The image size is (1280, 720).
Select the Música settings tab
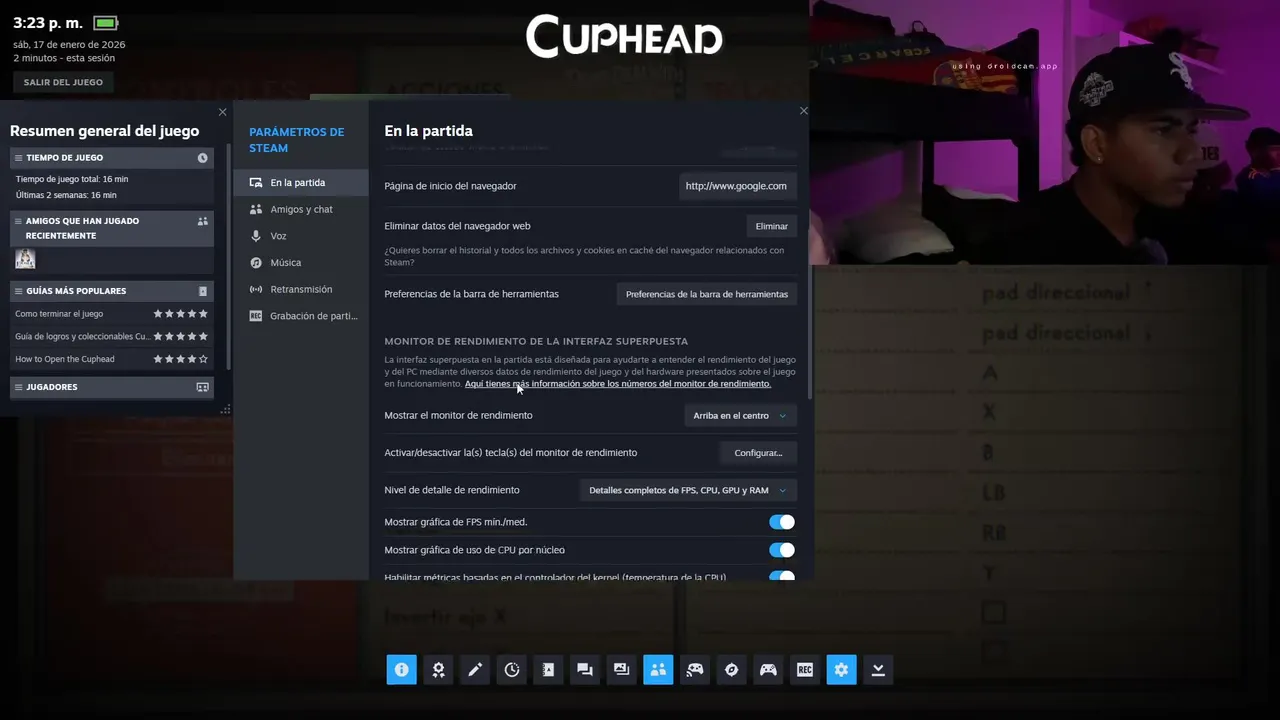pyautogui.click(x=301, y=263)
